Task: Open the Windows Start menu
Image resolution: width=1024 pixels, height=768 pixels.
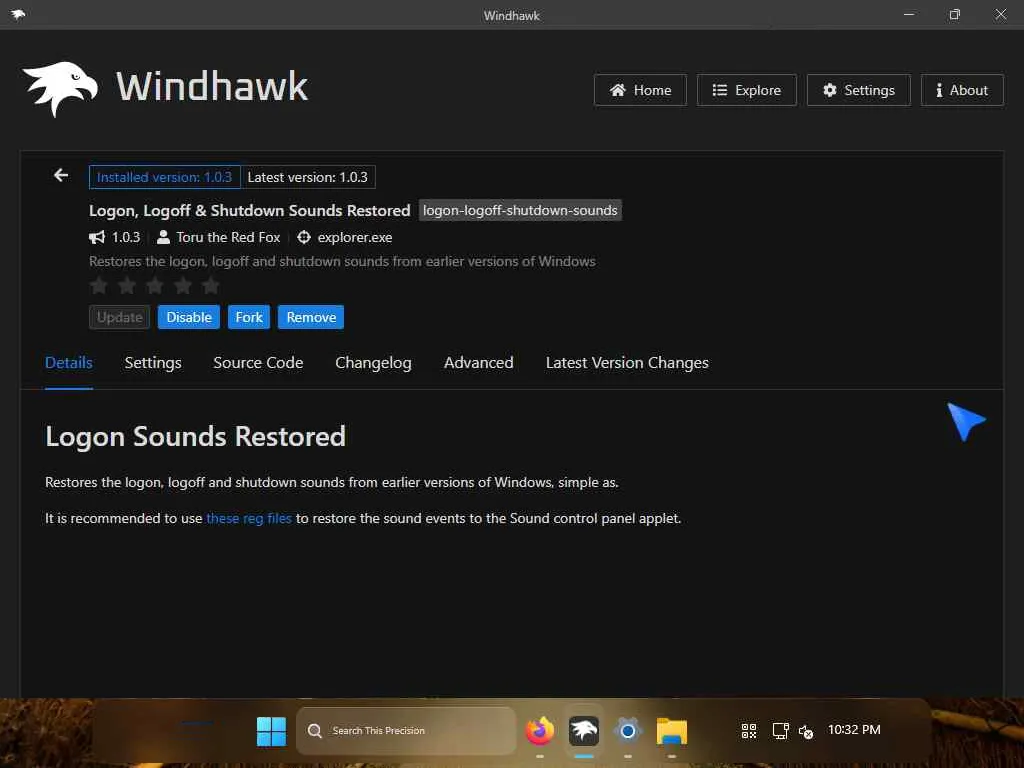Action: click(271, 731)
